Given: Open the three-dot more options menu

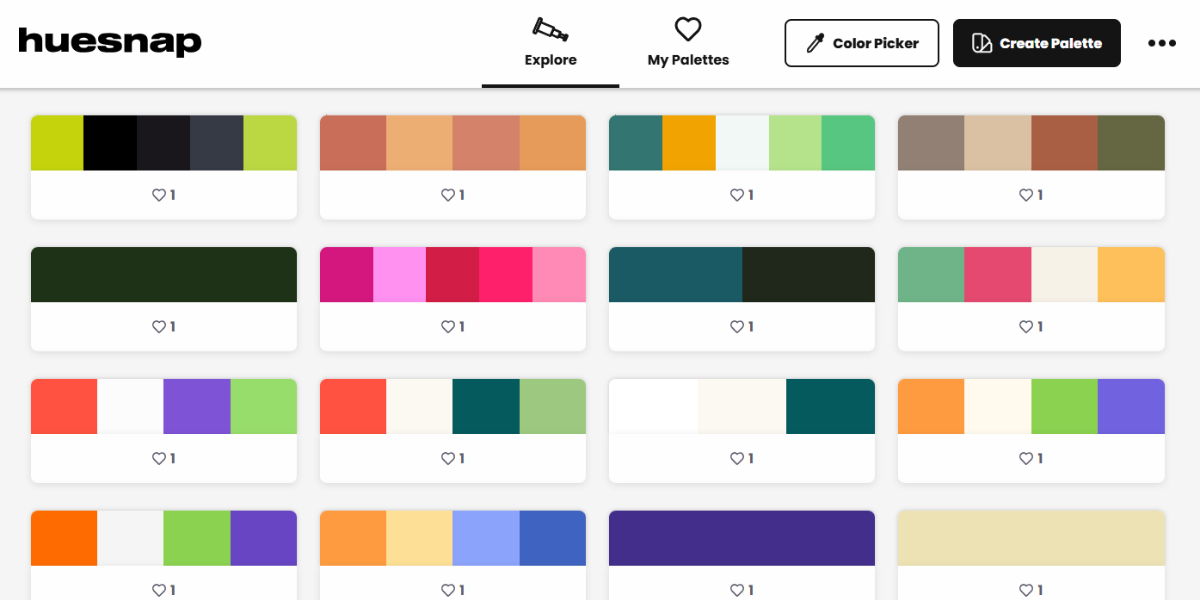Looking at the screenshot, I should click(x=1161, y=43).
